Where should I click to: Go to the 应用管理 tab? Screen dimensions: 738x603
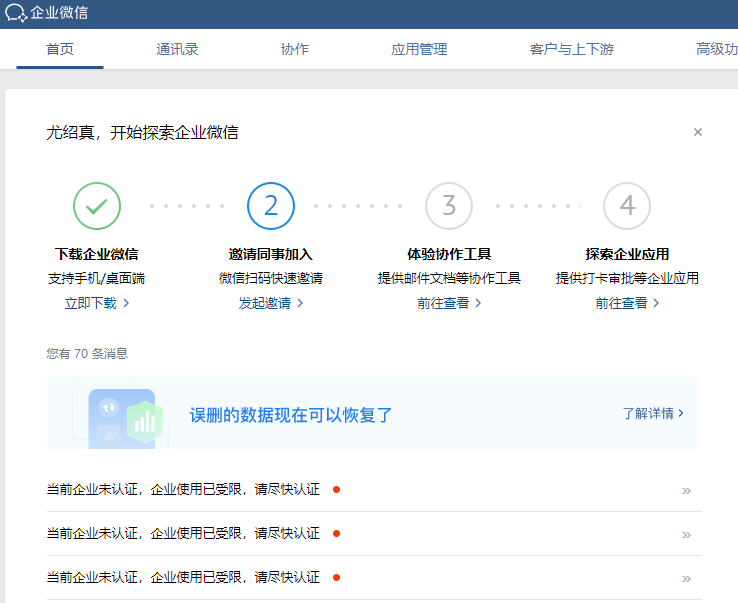tap(419, 49)
